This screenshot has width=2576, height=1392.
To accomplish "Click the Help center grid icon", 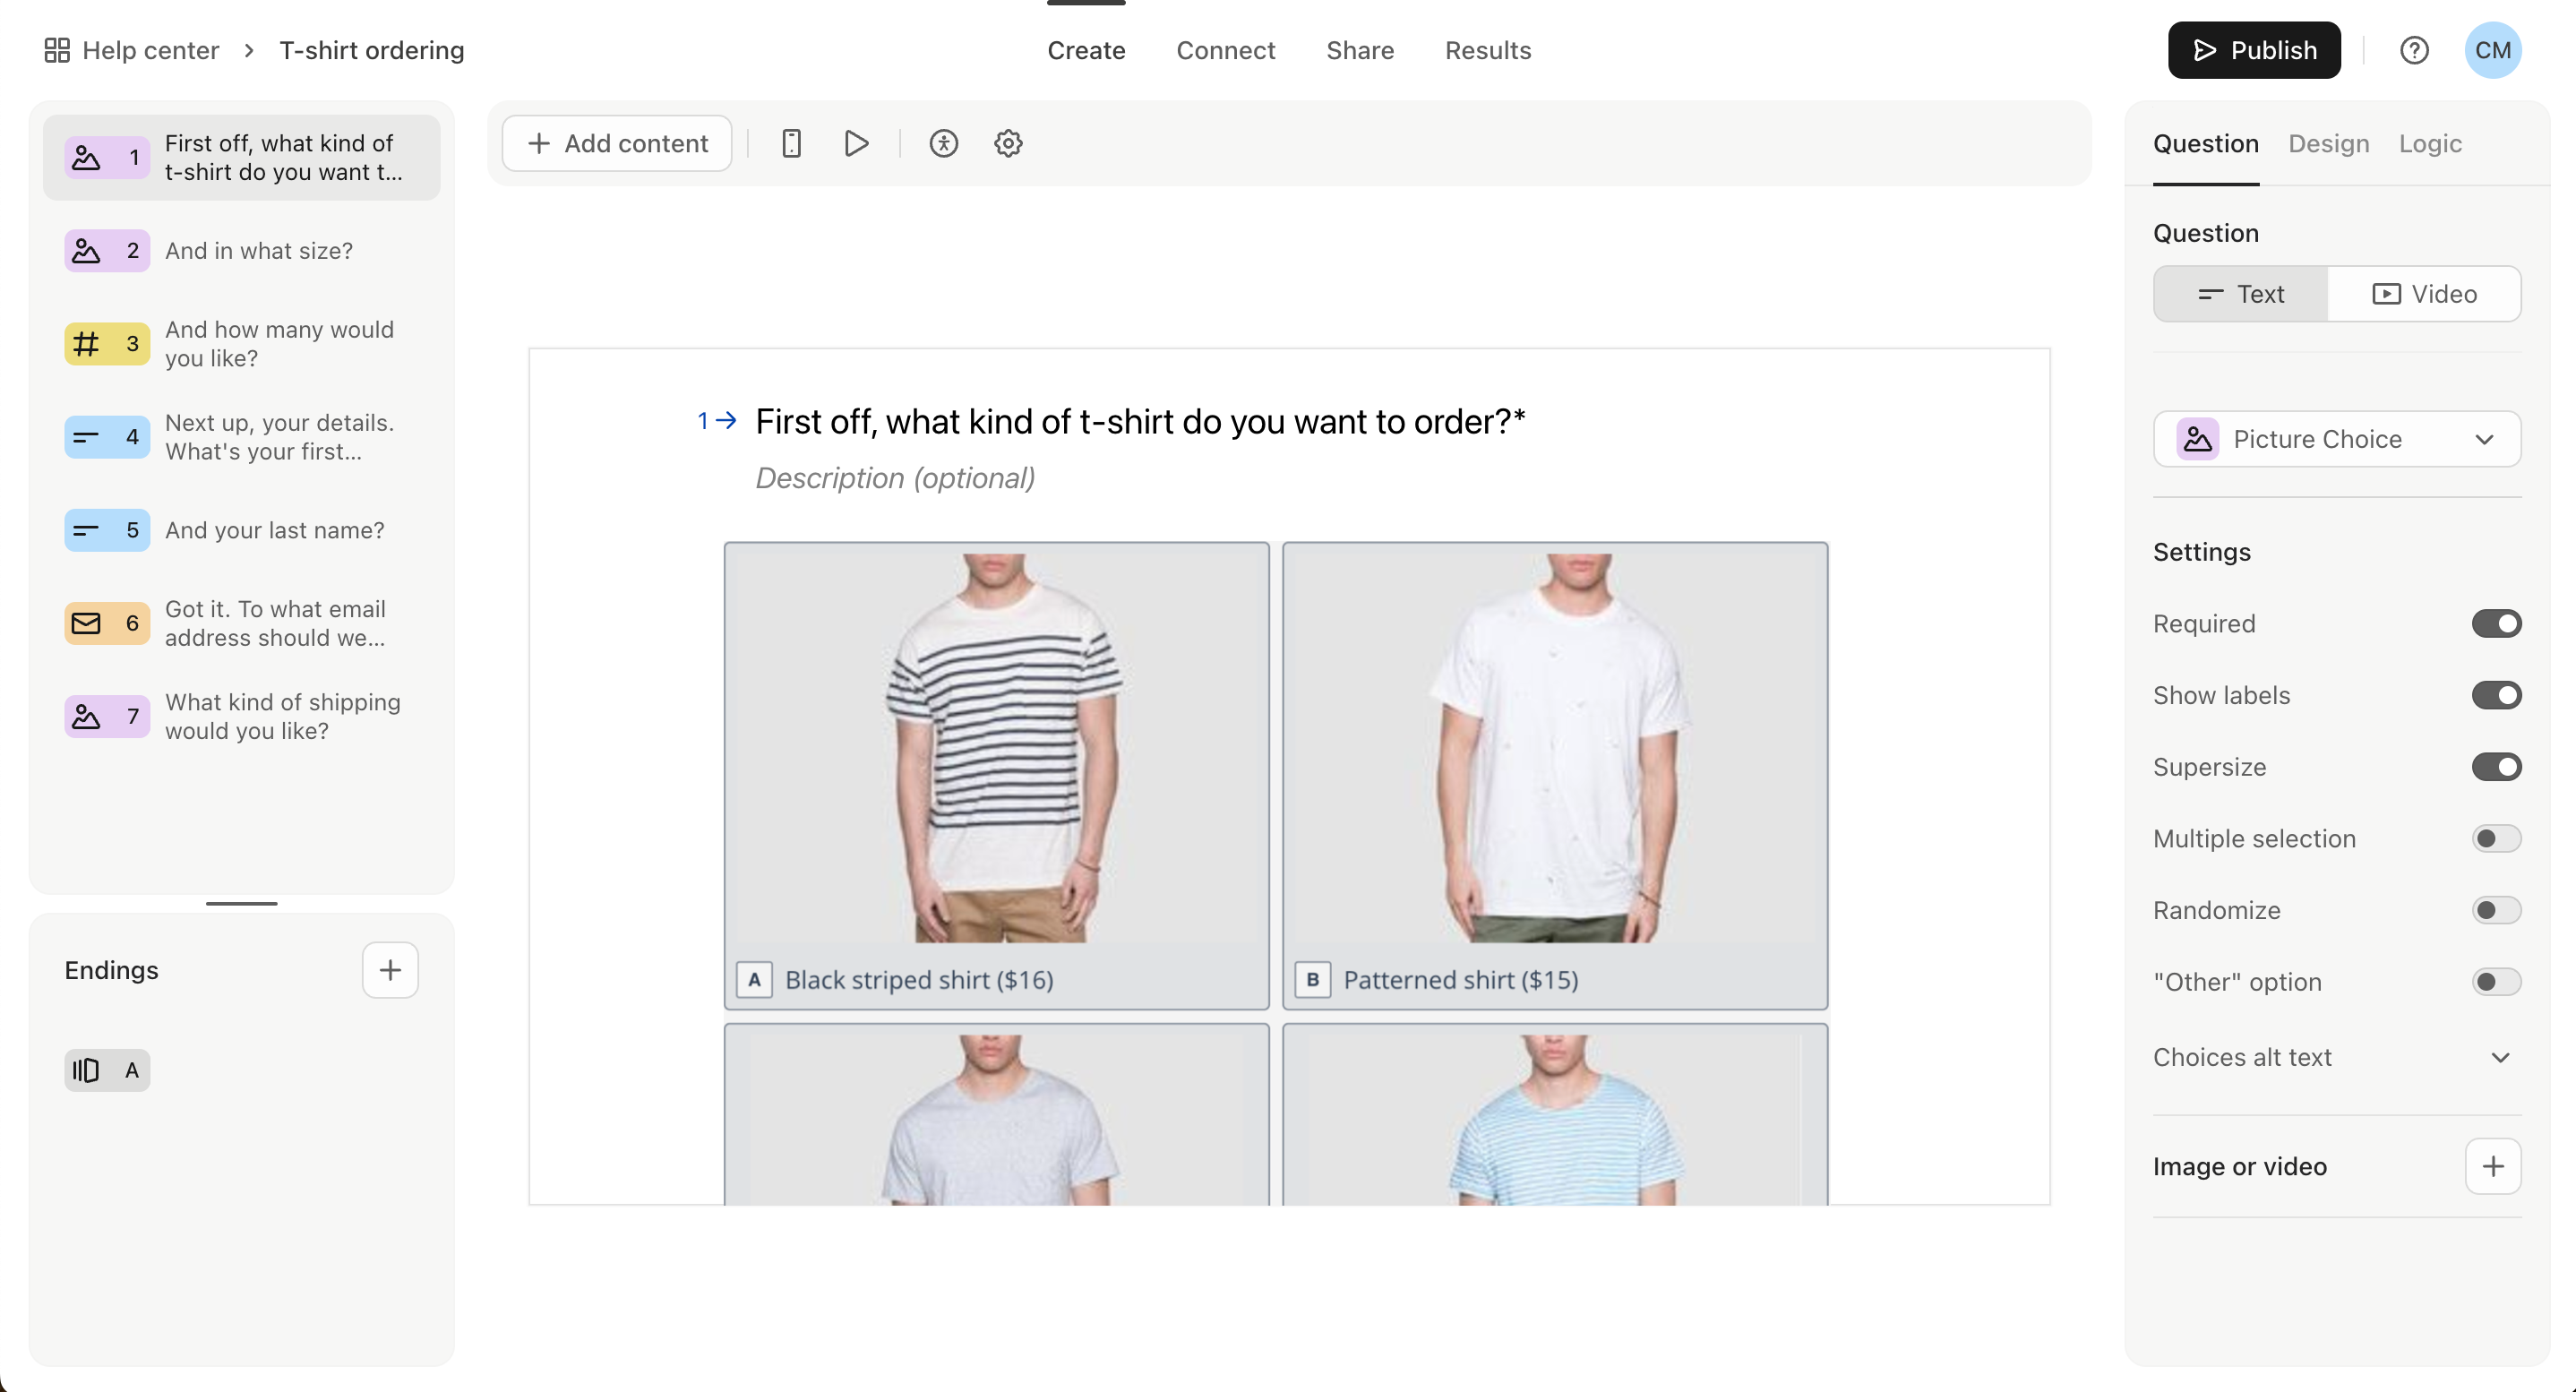I will pyautogui.click(x=57, y=50).
